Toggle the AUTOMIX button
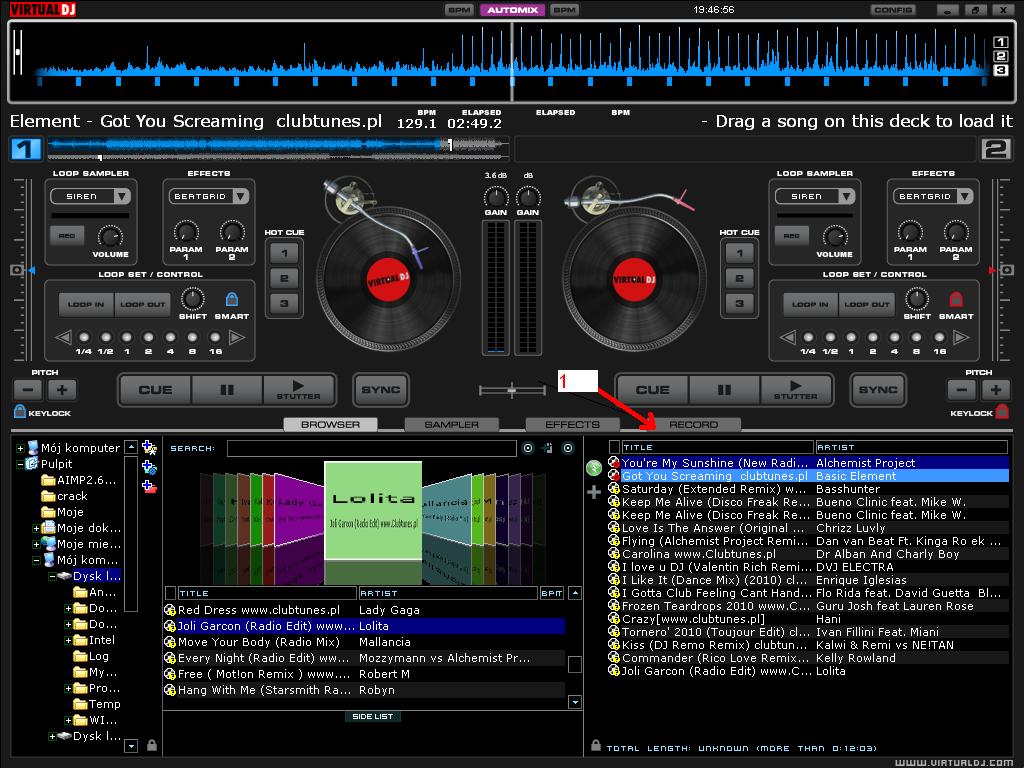 pos(513,10)
